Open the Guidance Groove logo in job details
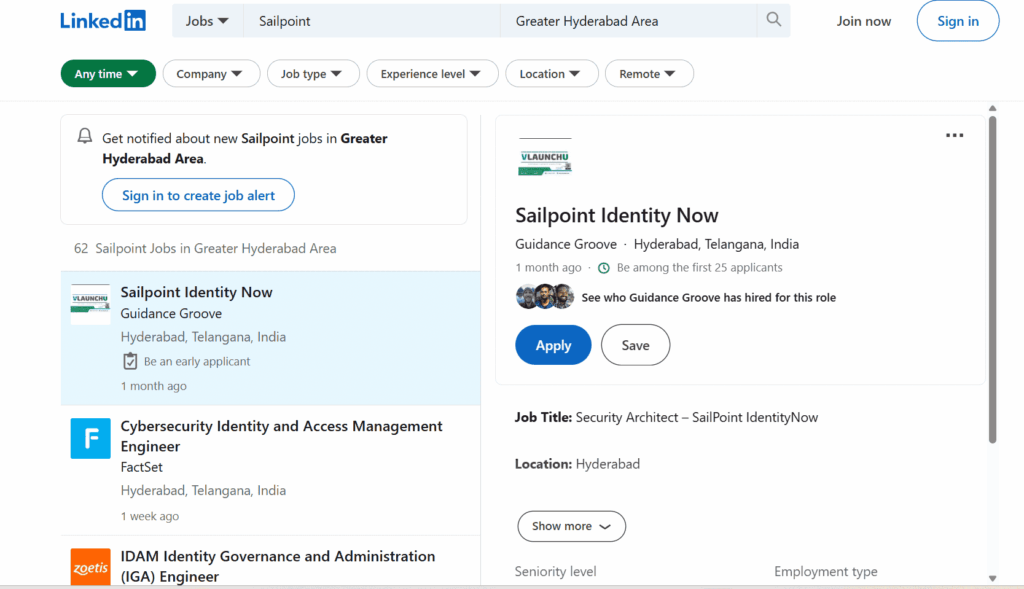 click(545, 157)
